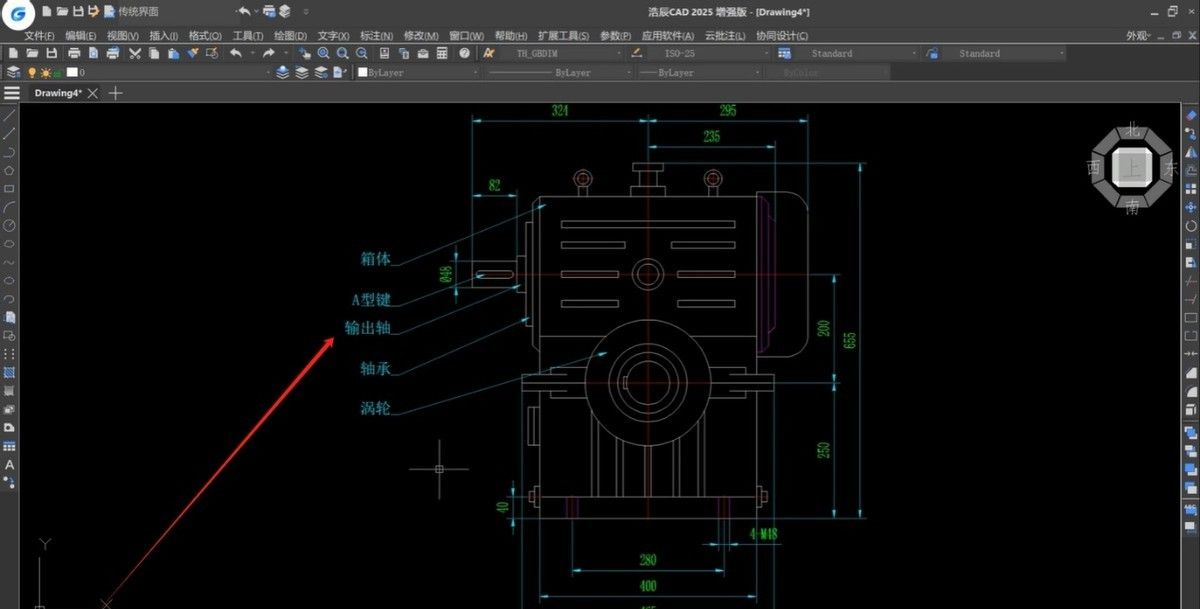Open the ByLayer color dropdown
Screen dimensions: 1200x609
point(473,73)
